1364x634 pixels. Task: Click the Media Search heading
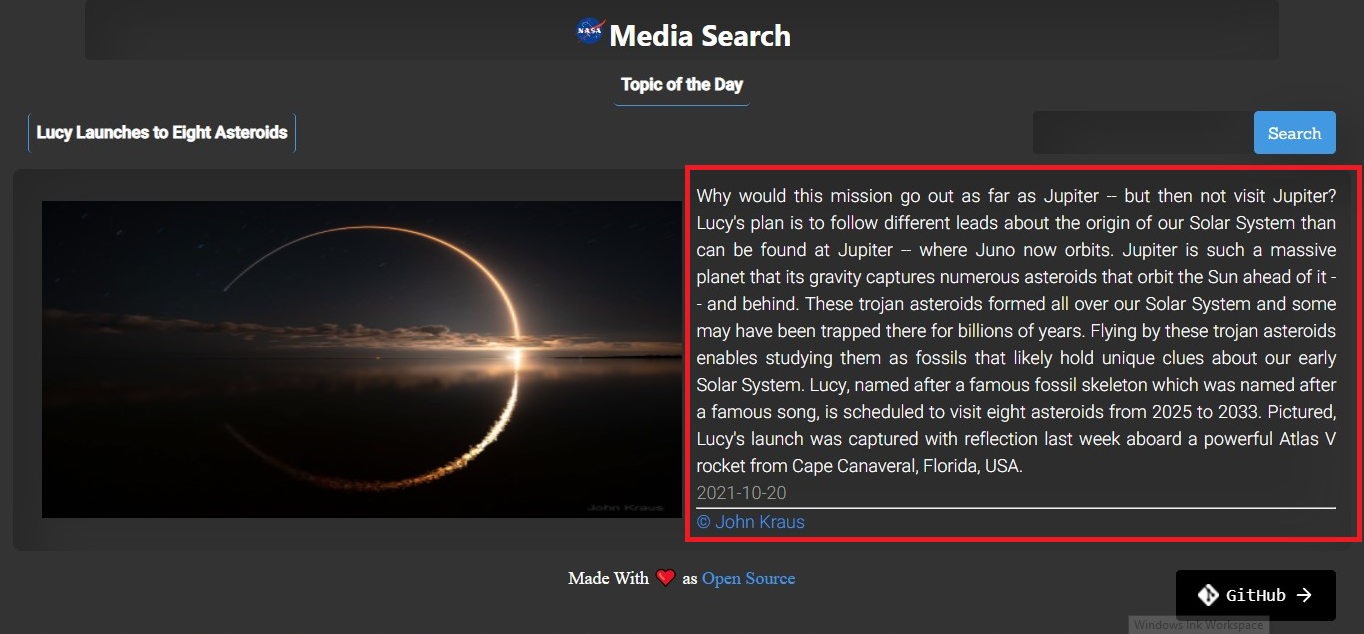[700, 36]
